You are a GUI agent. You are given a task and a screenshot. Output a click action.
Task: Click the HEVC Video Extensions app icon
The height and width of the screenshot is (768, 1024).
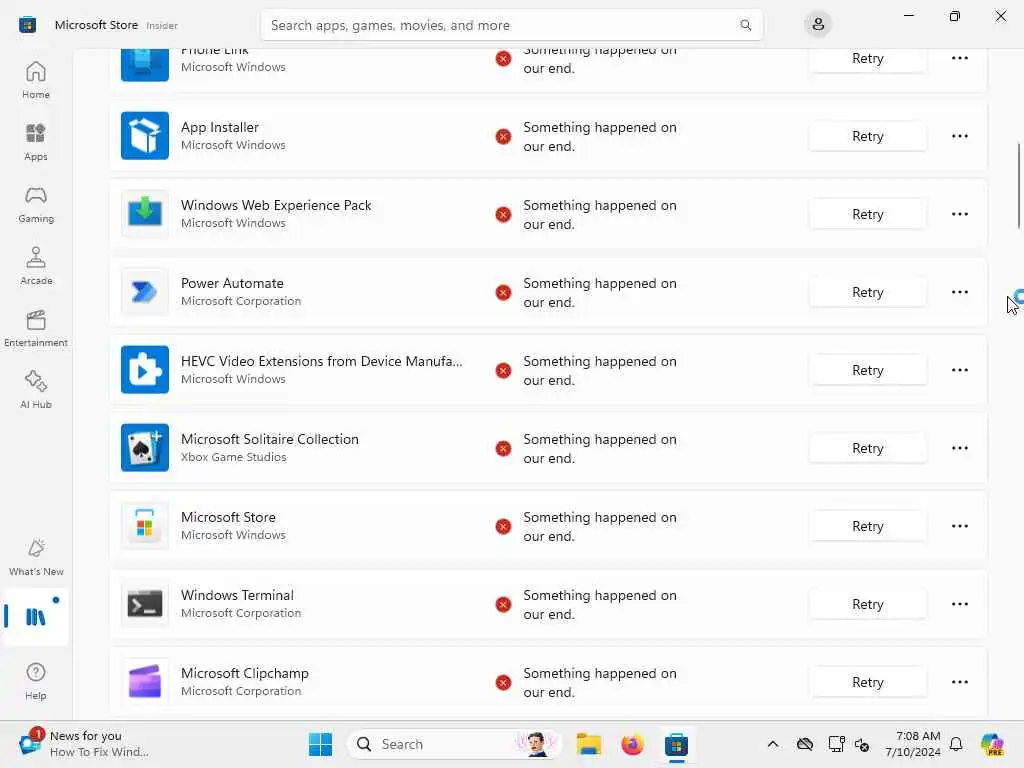145,370
